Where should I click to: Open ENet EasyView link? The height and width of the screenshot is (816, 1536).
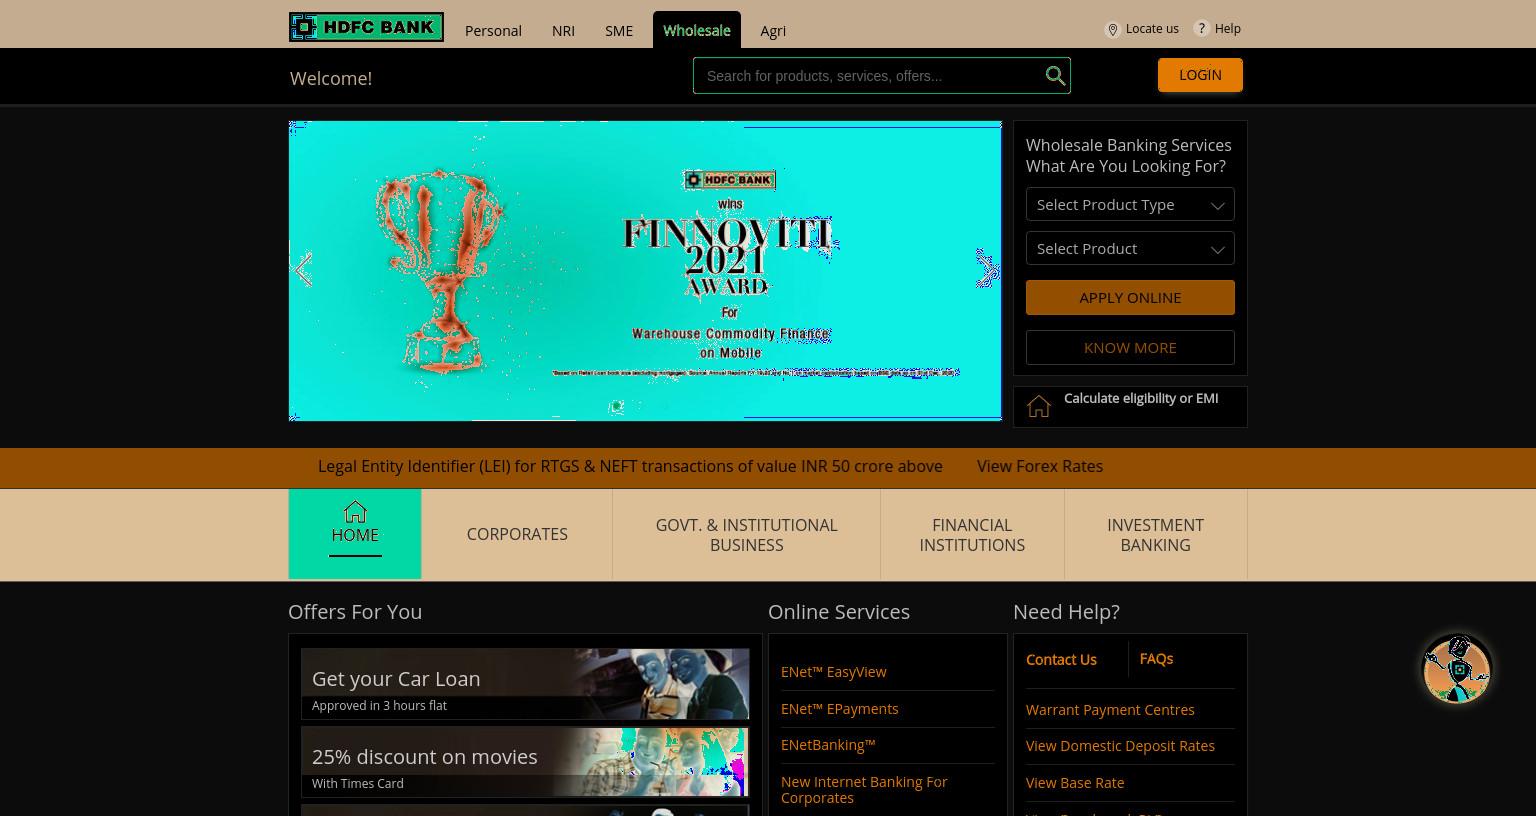click(x=834, y=672)
